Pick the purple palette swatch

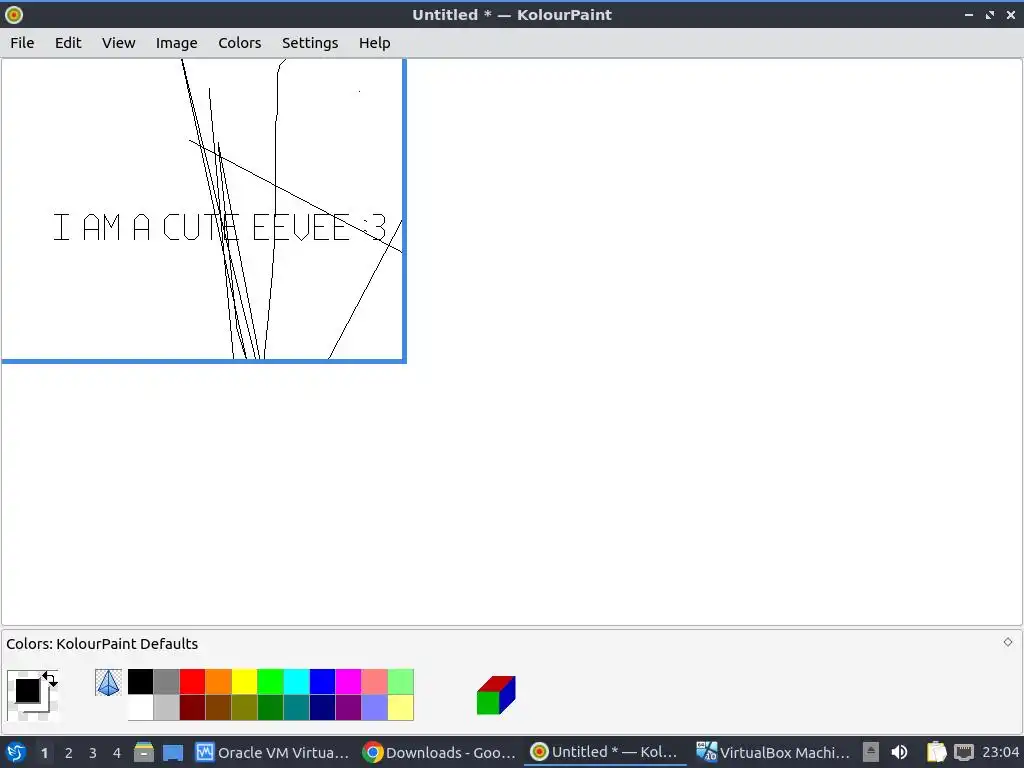(349, 707)
